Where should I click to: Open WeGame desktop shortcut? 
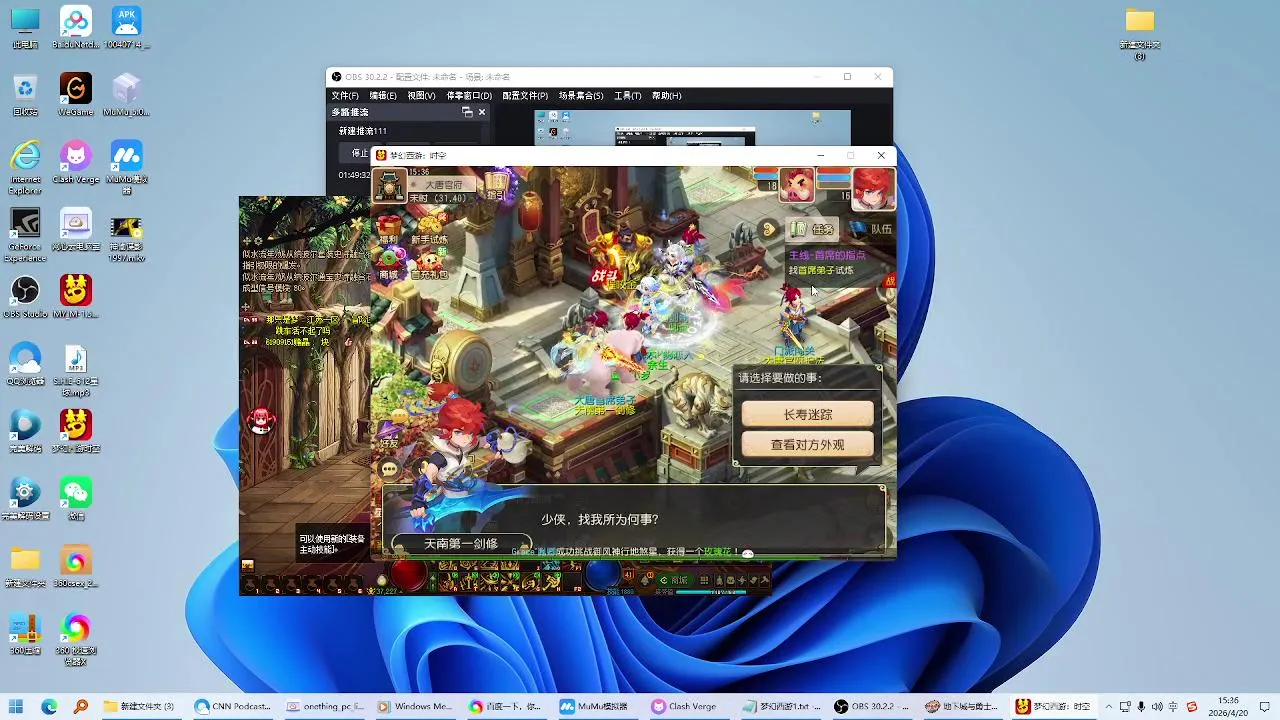[x=76, y=94]
